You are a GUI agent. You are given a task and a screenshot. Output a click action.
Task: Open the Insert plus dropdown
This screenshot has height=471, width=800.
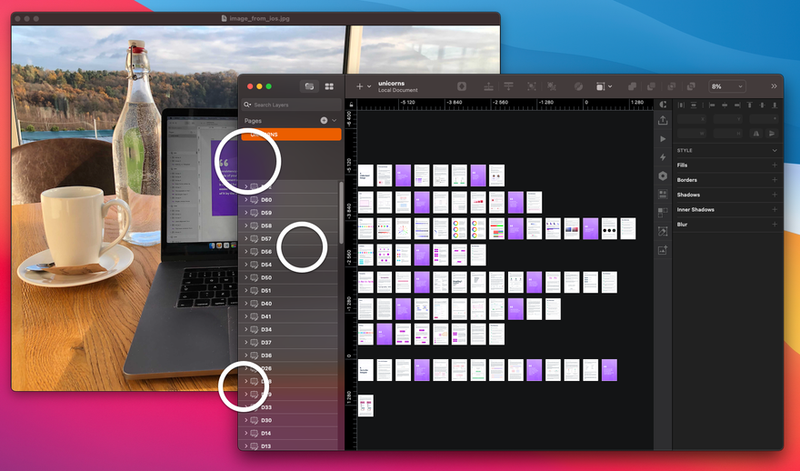363,86
